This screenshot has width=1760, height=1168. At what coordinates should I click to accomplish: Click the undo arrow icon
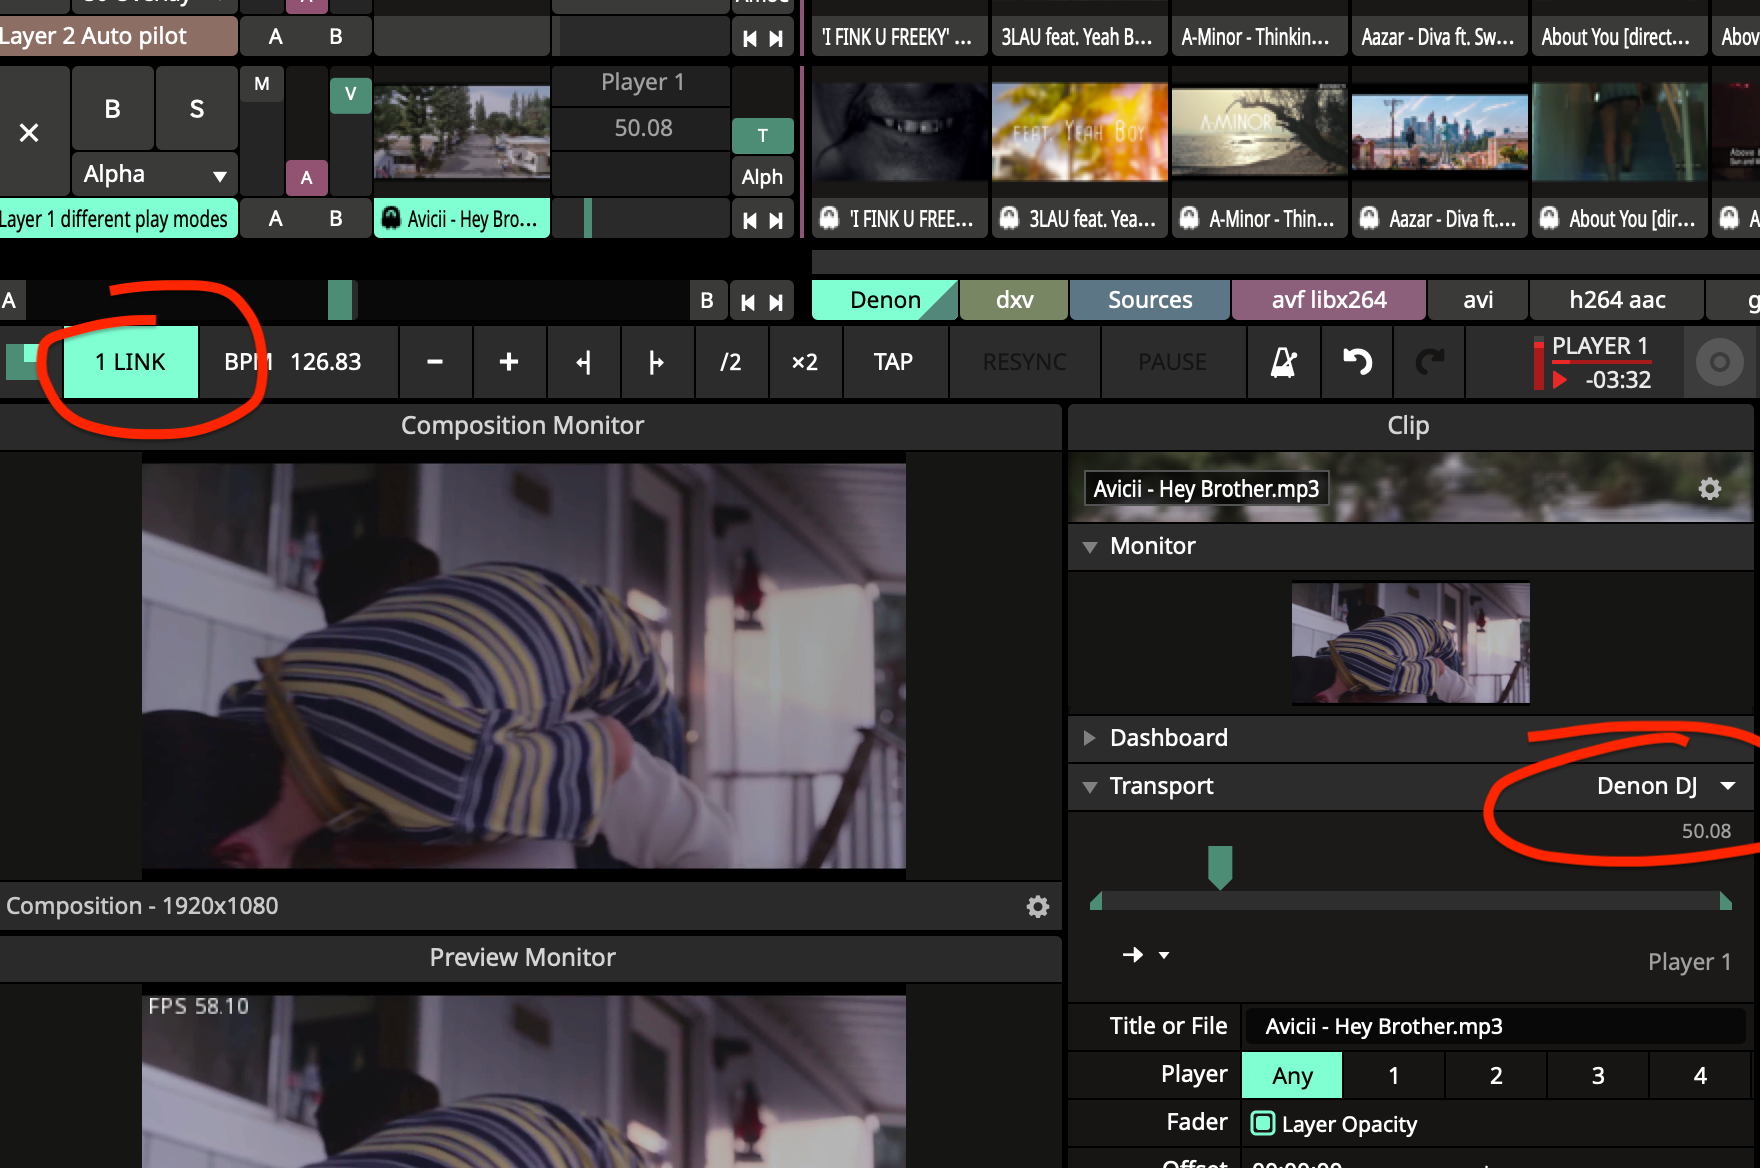[x=1357, y=362]
